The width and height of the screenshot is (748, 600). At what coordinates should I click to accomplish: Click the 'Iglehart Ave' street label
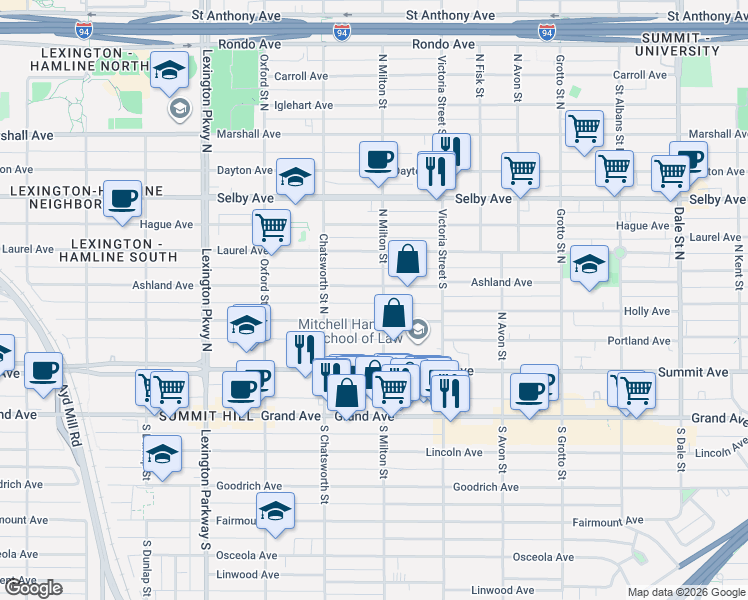pyautogui.click(x=303, y=105)
